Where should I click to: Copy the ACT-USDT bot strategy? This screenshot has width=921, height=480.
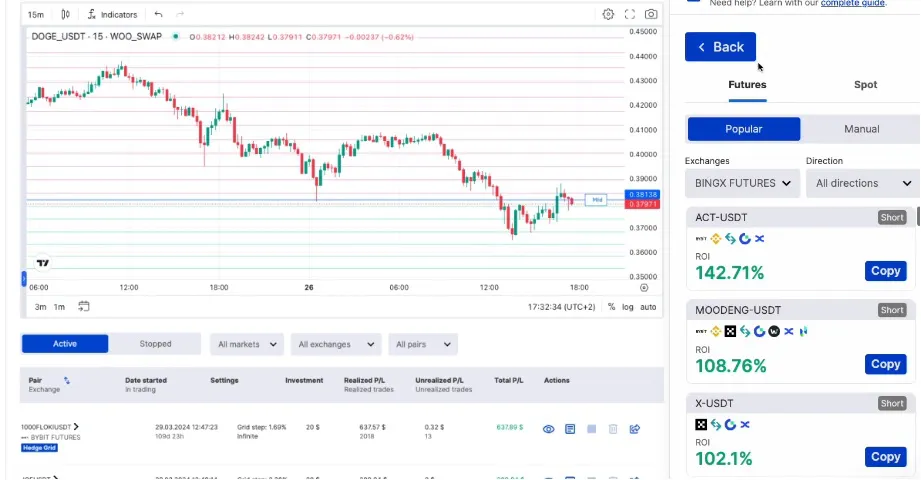[885, 271]
